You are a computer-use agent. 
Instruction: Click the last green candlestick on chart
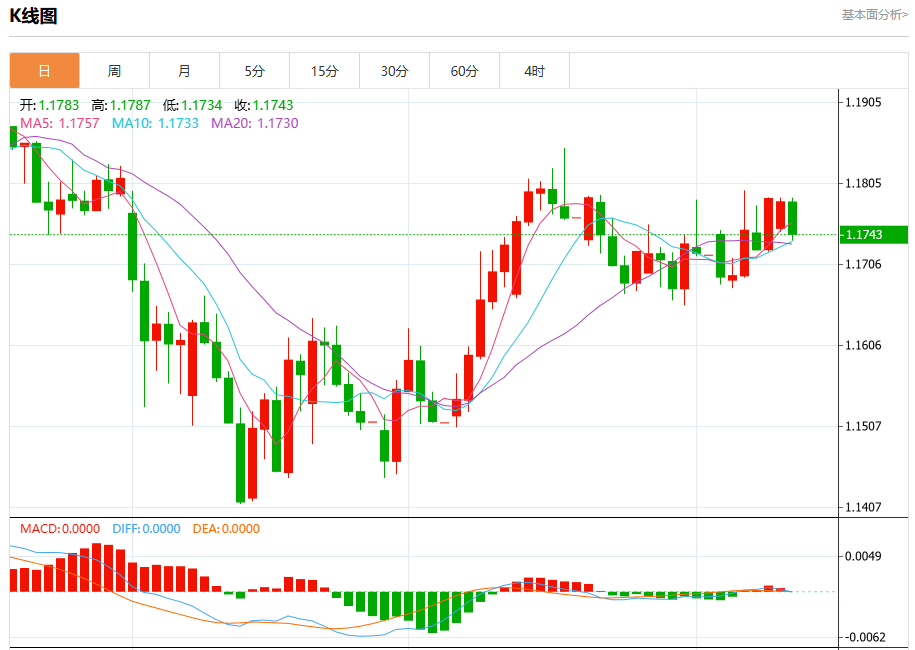(x=792, y=219)
